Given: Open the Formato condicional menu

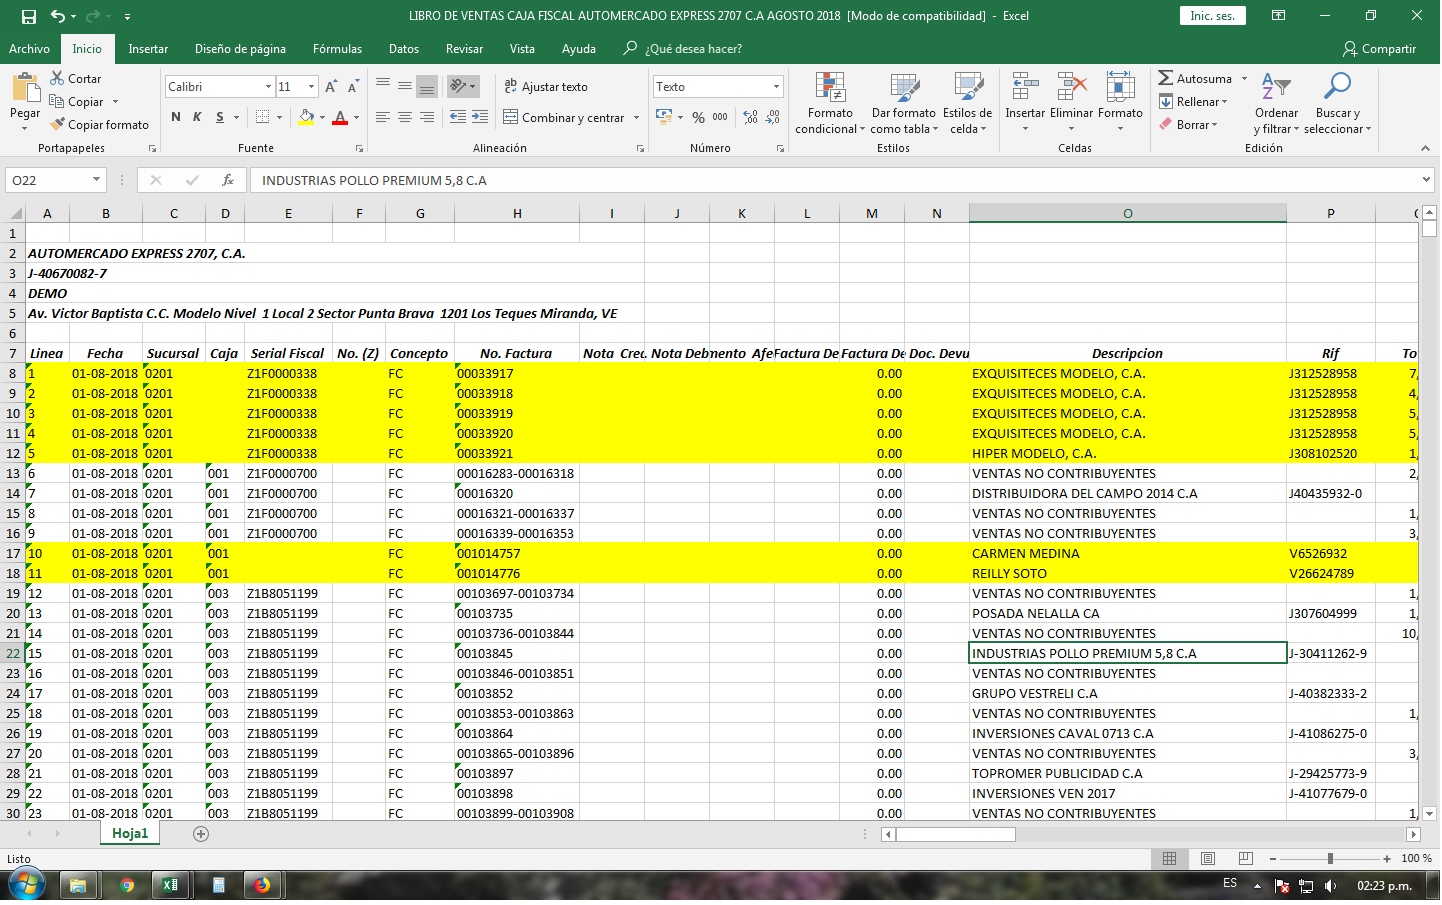Looking at the screenshot, I should pyautogui.click(x=830, y=103).
